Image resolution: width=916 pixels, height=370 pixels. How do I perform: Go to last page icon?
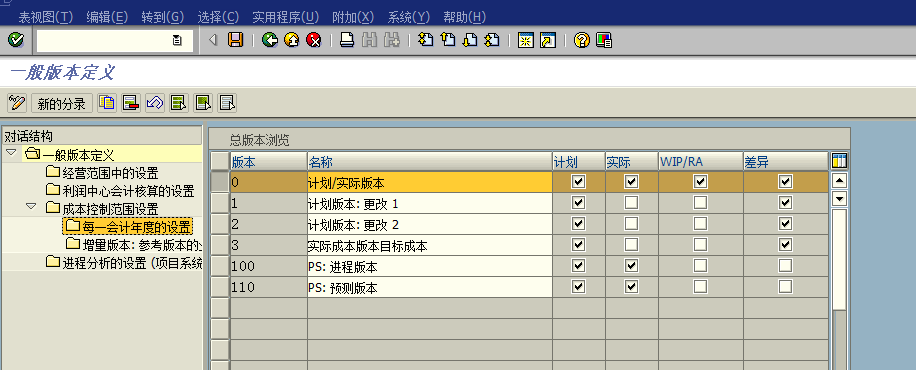[x=492, y=40]
